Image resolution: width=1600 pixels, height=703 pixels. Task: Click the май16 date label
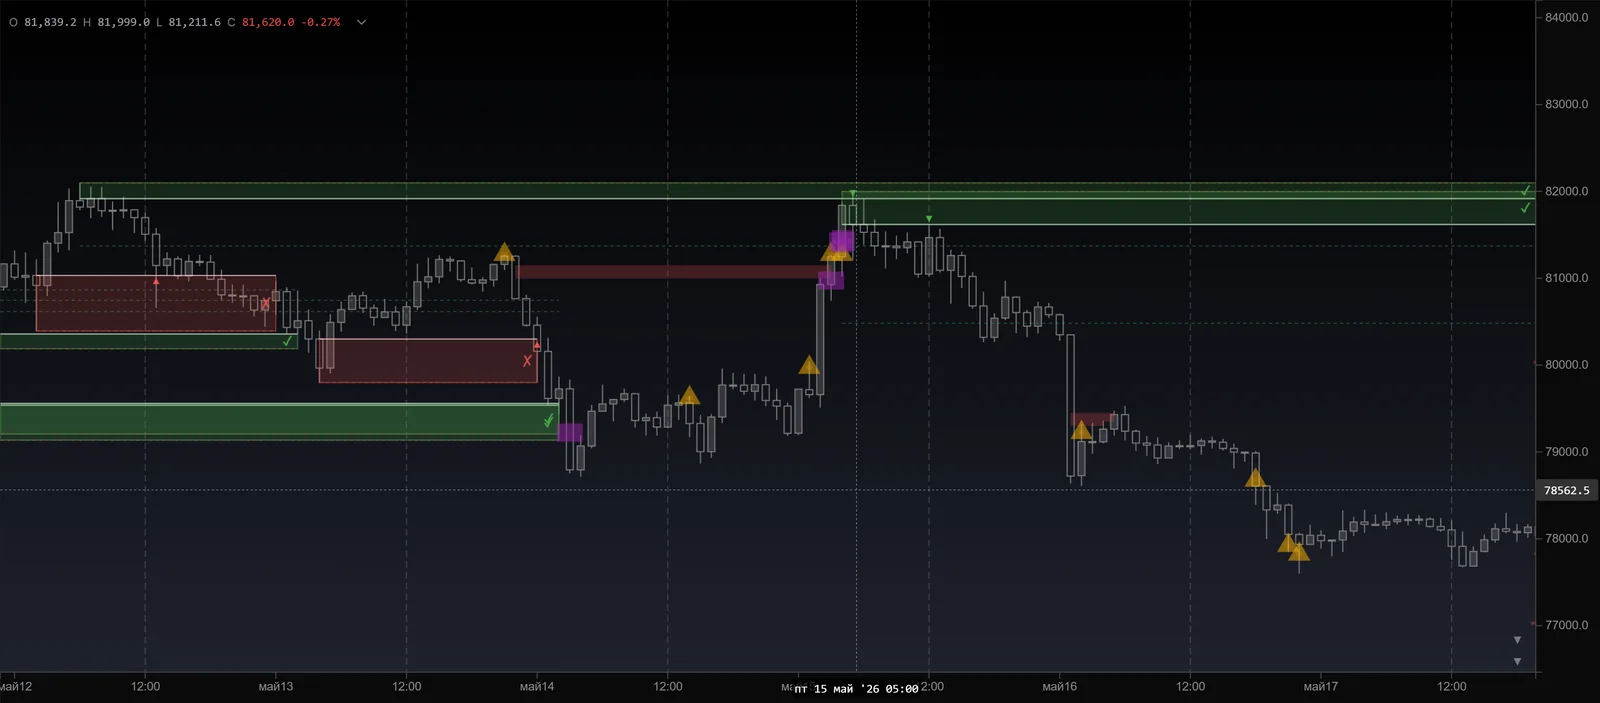[x=1060, y=687]
